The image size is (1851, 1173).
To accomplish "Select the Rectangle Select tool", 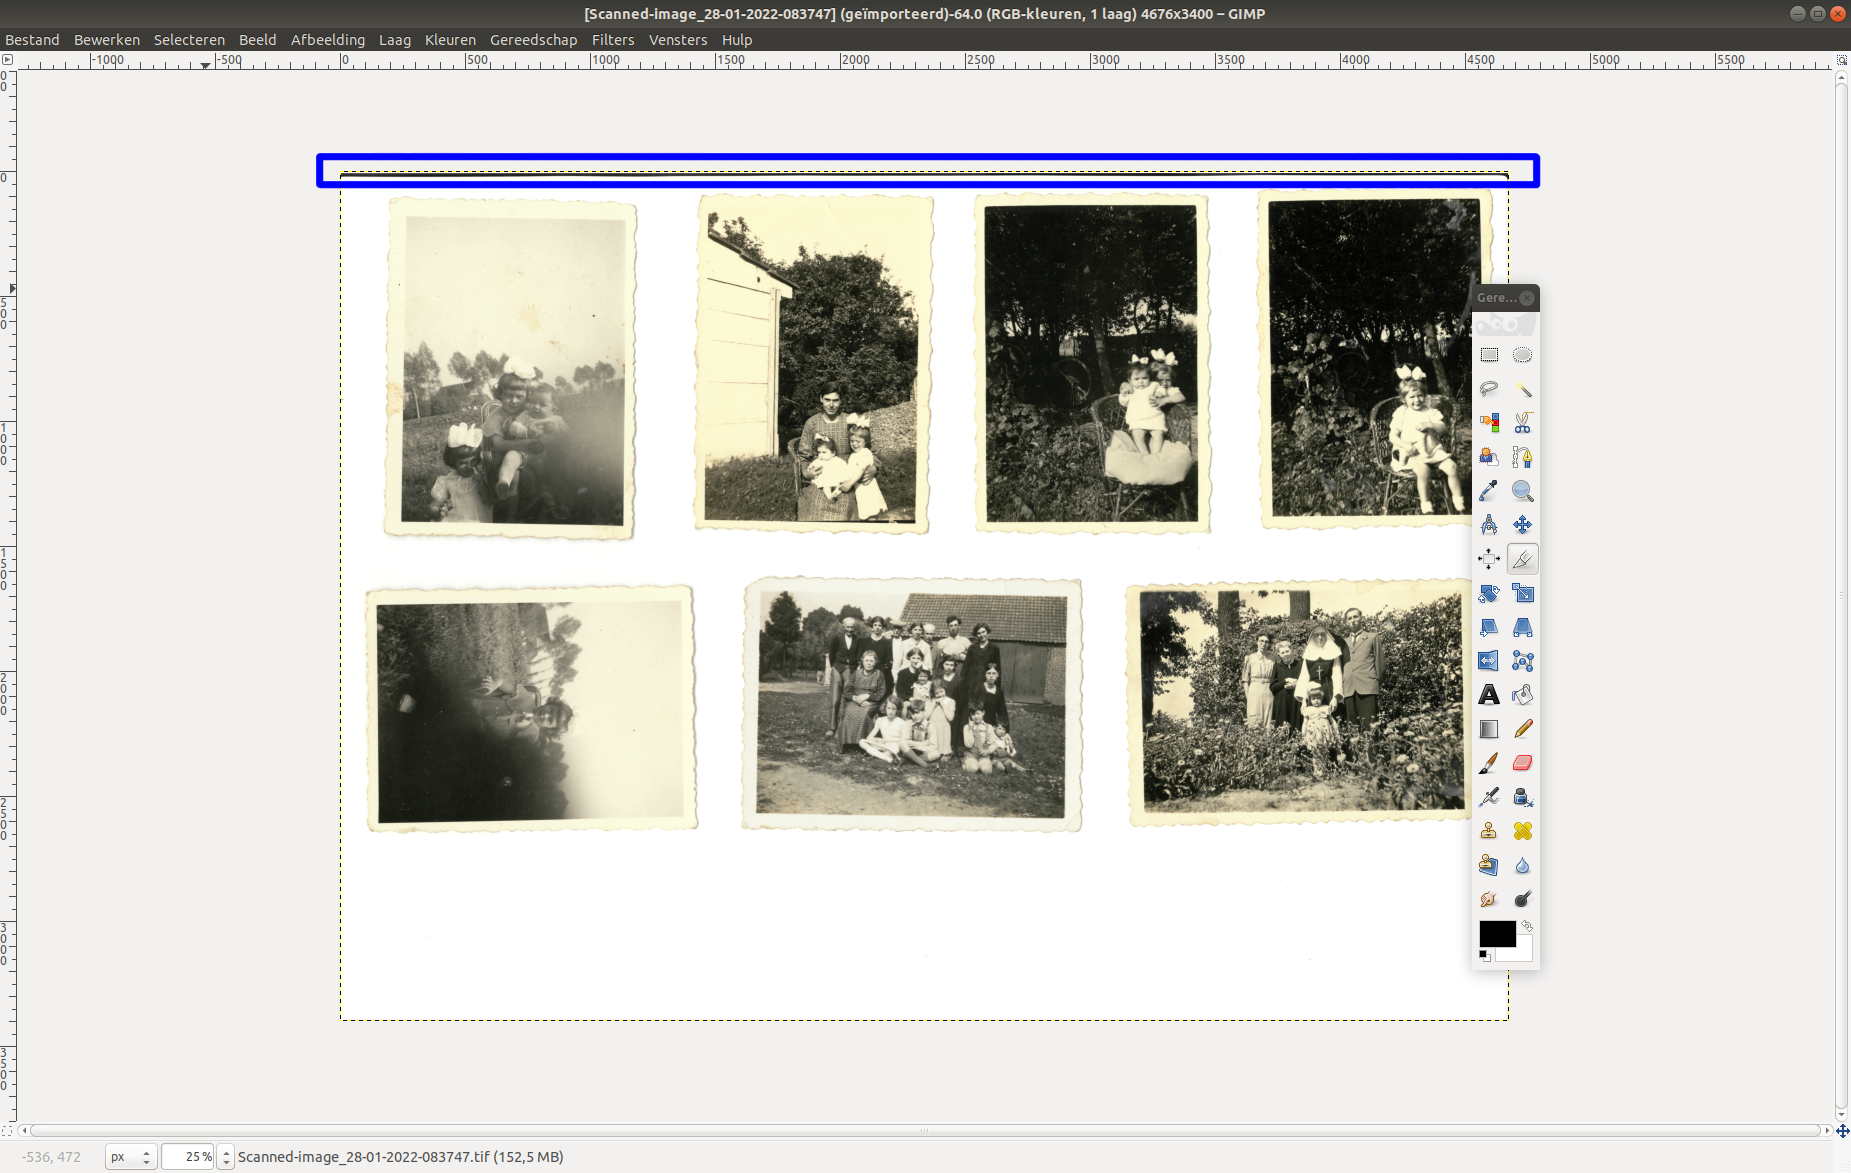I will point(1489,355).
